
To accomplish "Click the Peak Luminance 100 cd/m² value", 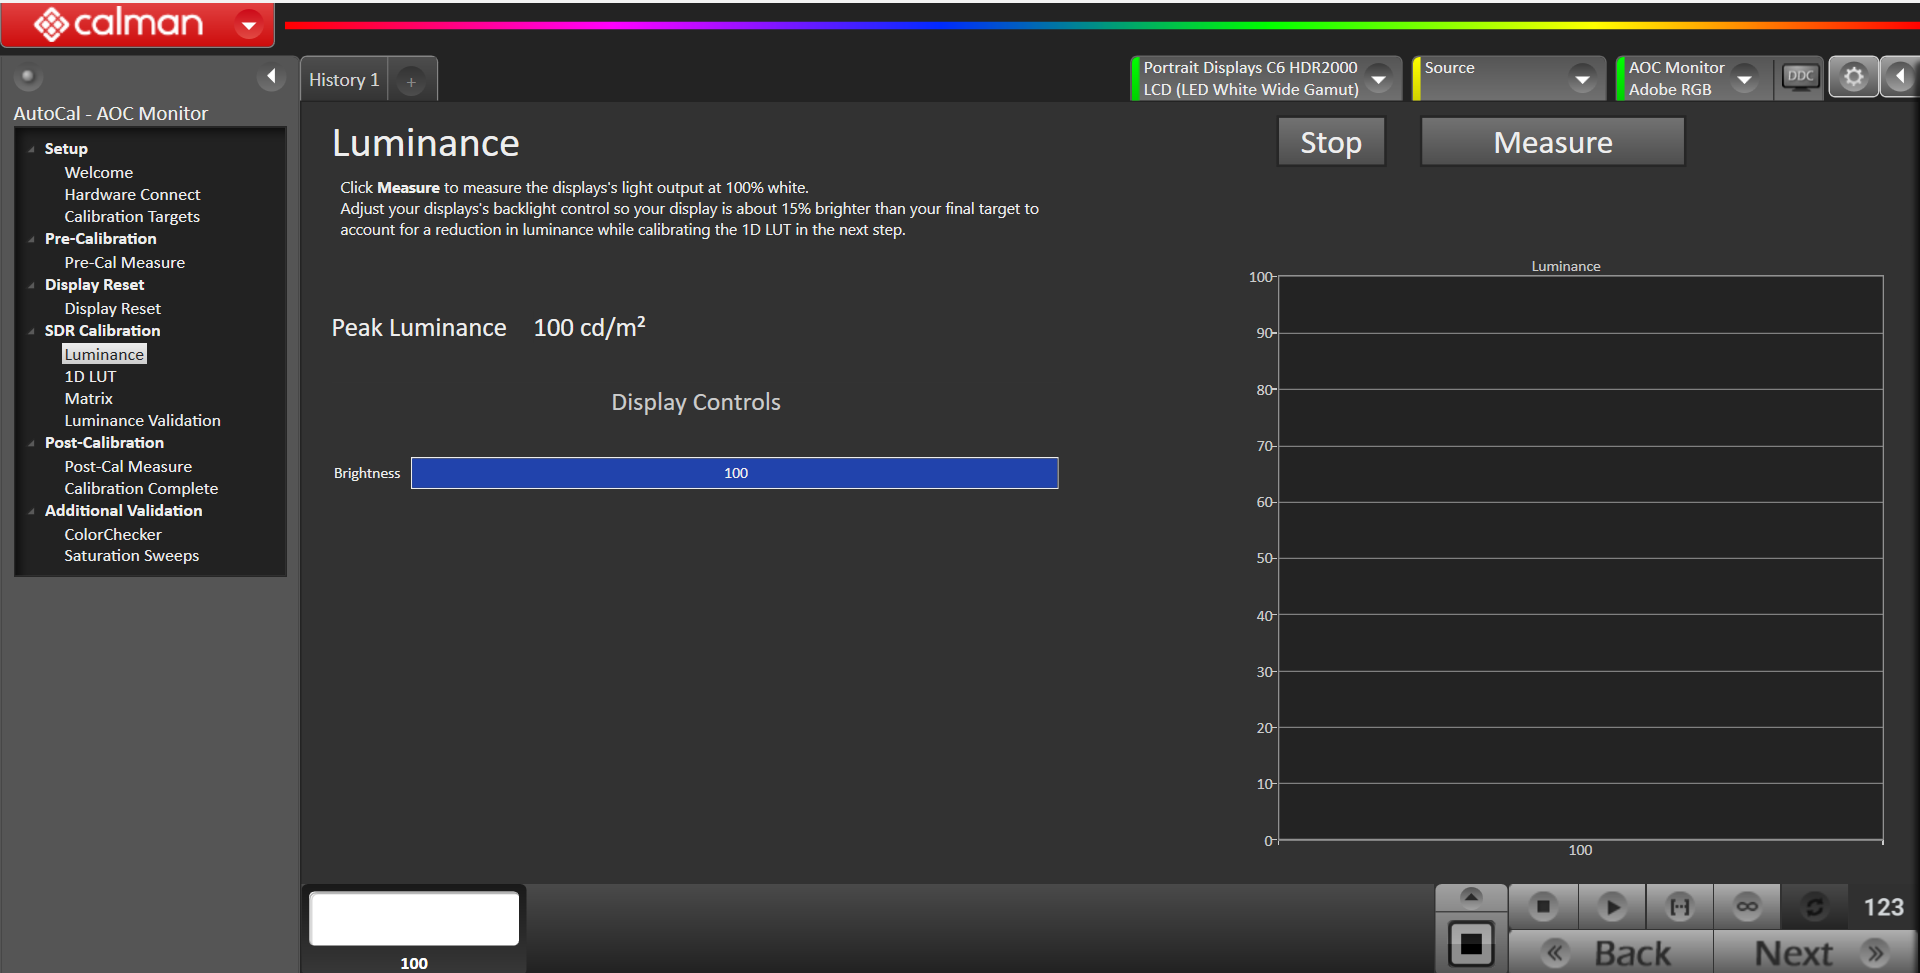I will point(589,327).
